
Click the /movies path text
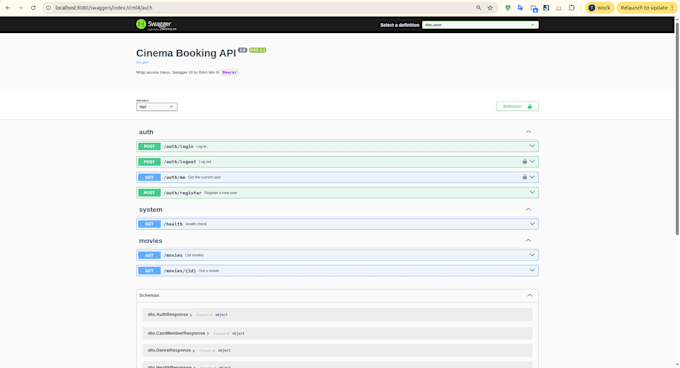(x=173, y=255)
